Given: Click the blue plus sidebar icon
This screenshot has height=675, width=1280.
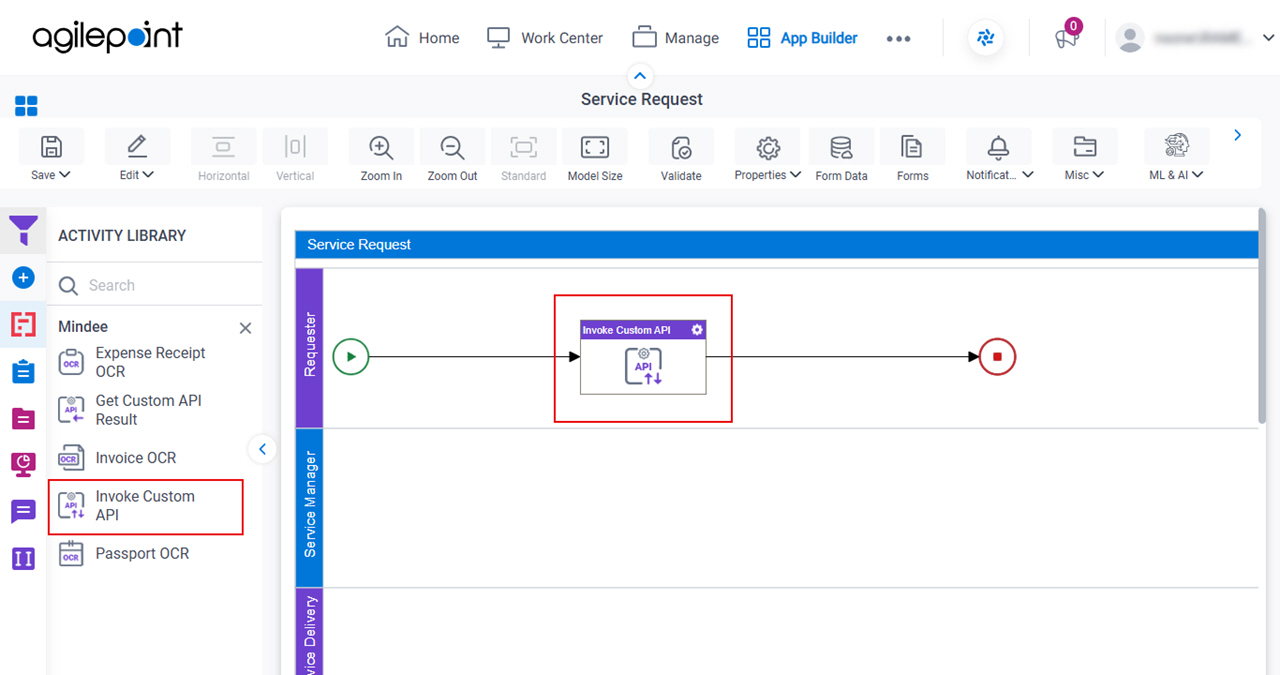Looking at the screenshot, I should [x=23, y=277].
